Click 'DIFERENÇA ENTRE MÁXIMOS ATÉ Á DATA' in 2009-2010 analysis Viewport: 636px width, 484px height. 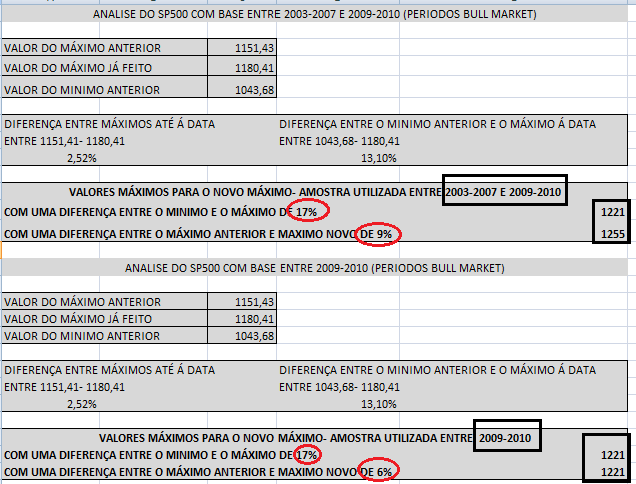click(x=110, y=370)
